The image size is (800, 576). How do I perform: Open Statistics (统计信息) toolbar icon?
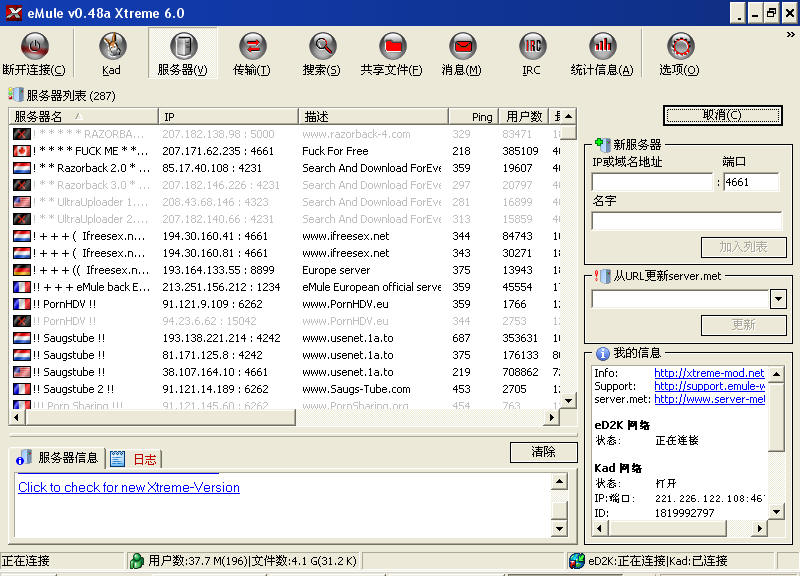coord(602,46)
